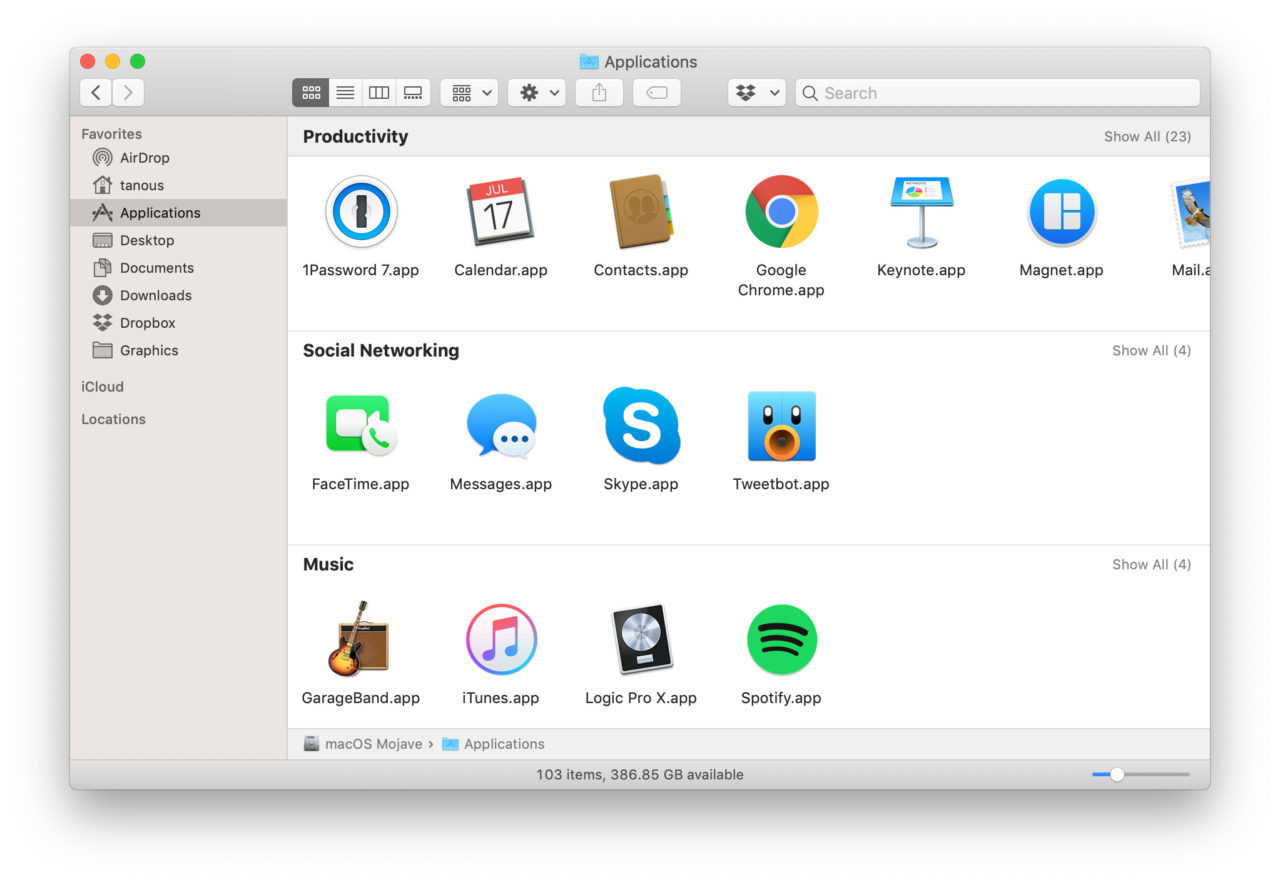
Task: Select the Keynote app icon
Action: (x=921, y=212)
